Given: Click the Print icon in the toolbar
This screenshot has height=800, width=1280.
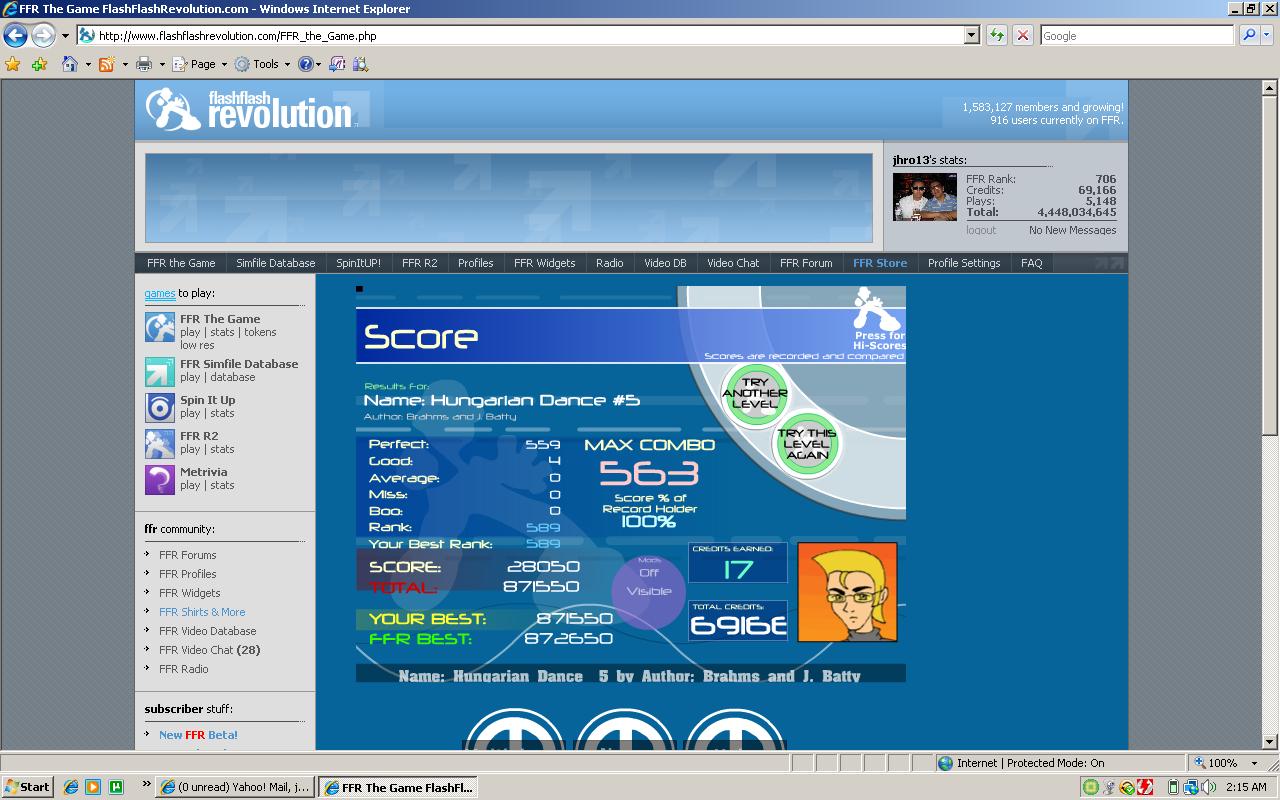Looking at the screenshot, I should pyautogui.click(x=143, y=64).
